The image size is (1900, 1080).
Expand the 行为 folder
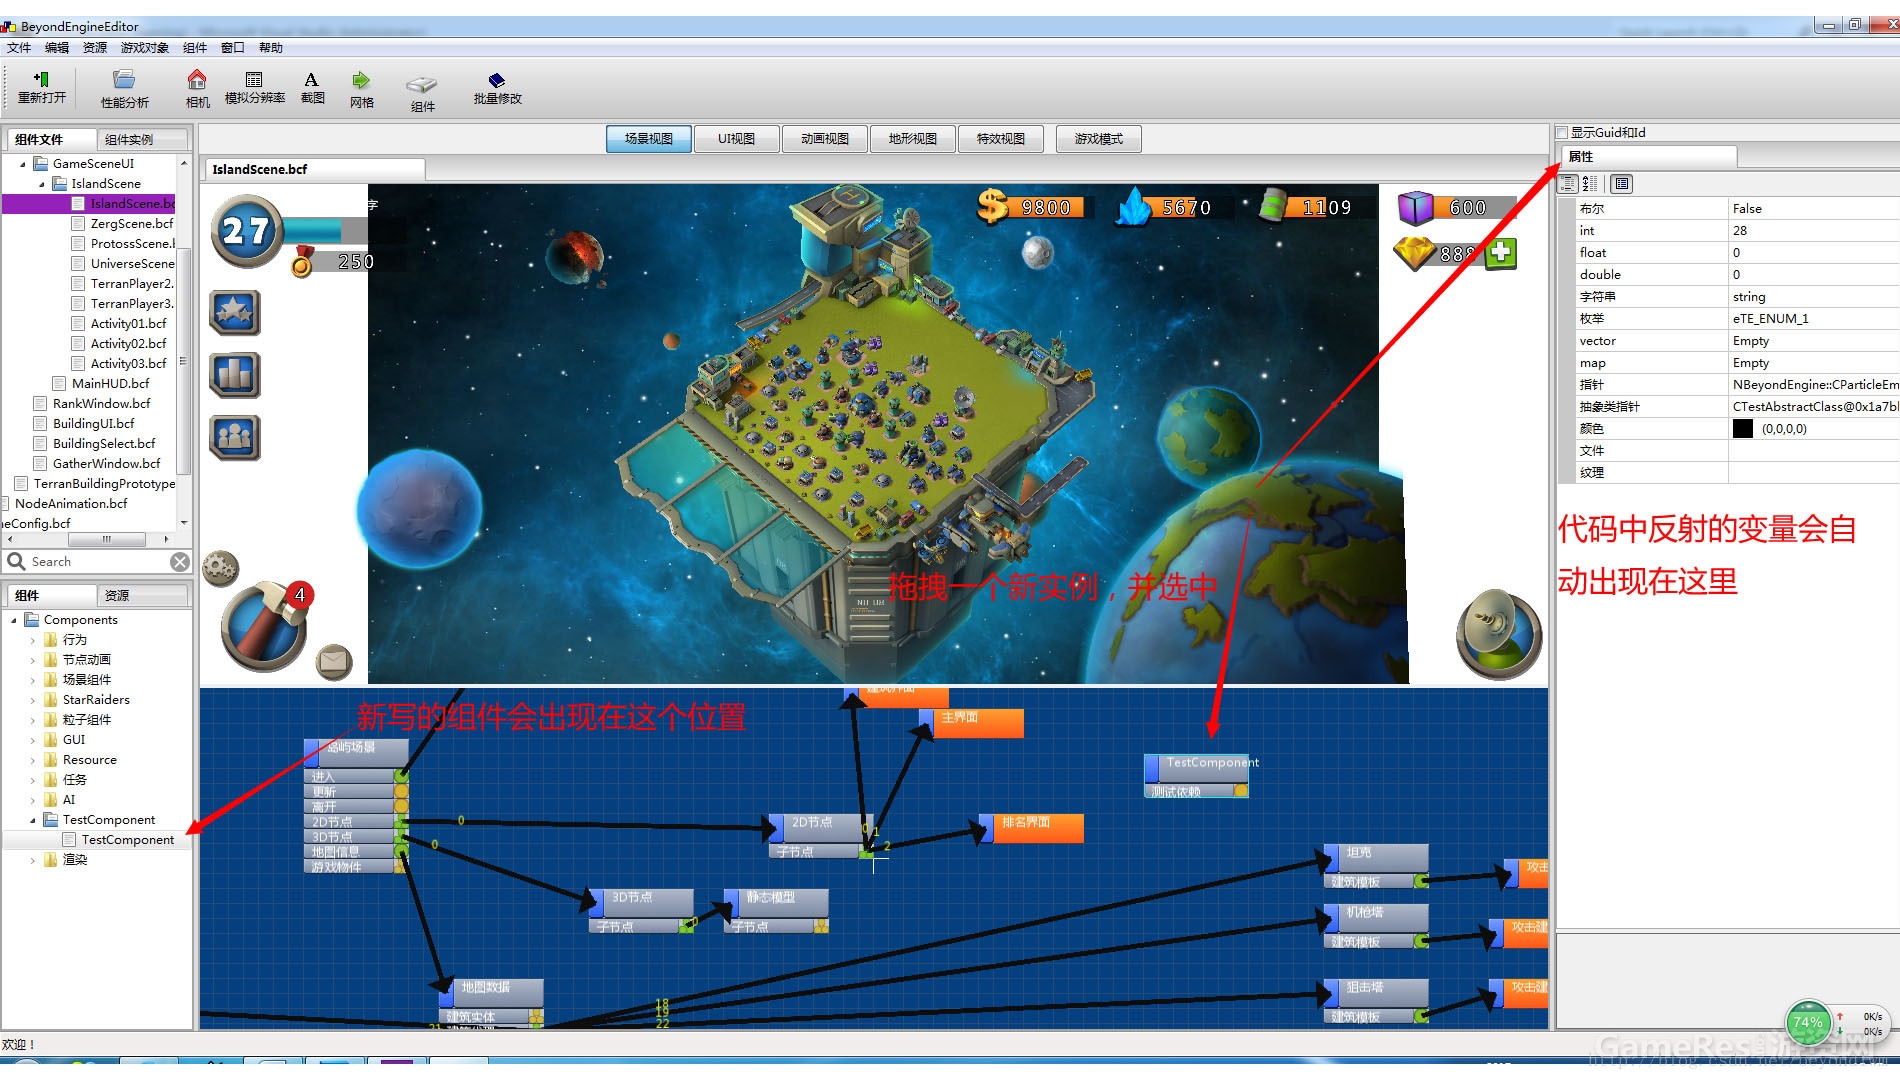tap(33, 640)
